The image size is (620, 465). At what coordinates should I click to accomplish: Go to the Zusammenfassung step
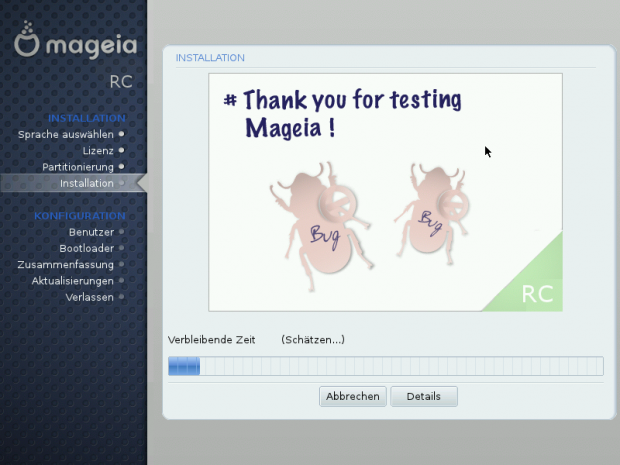pyautogui.click(x=65, y=264)
